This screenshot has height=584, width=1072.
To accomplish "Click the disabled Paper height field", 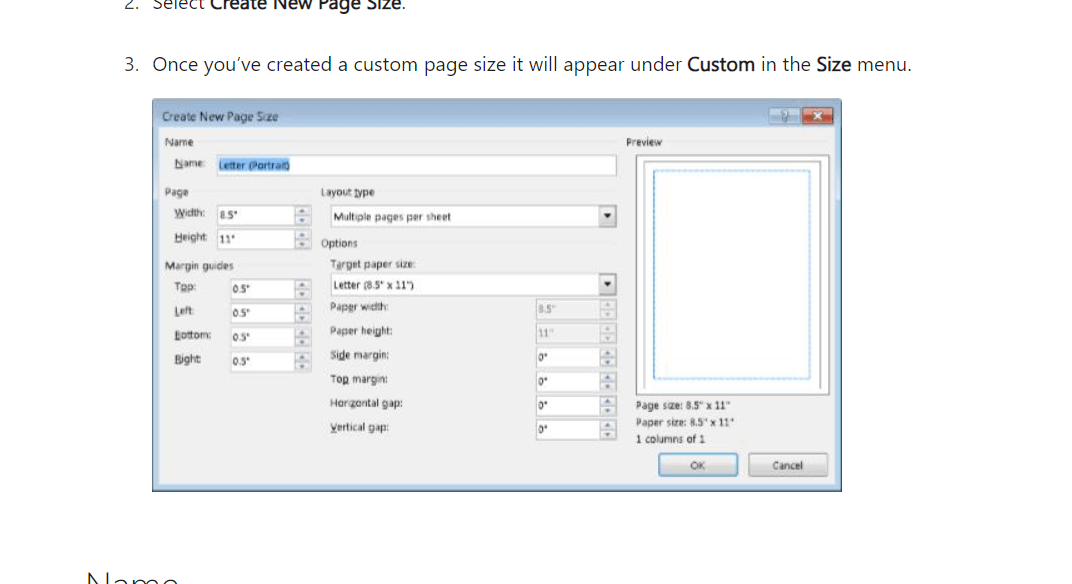I will [x=567, y=333].
